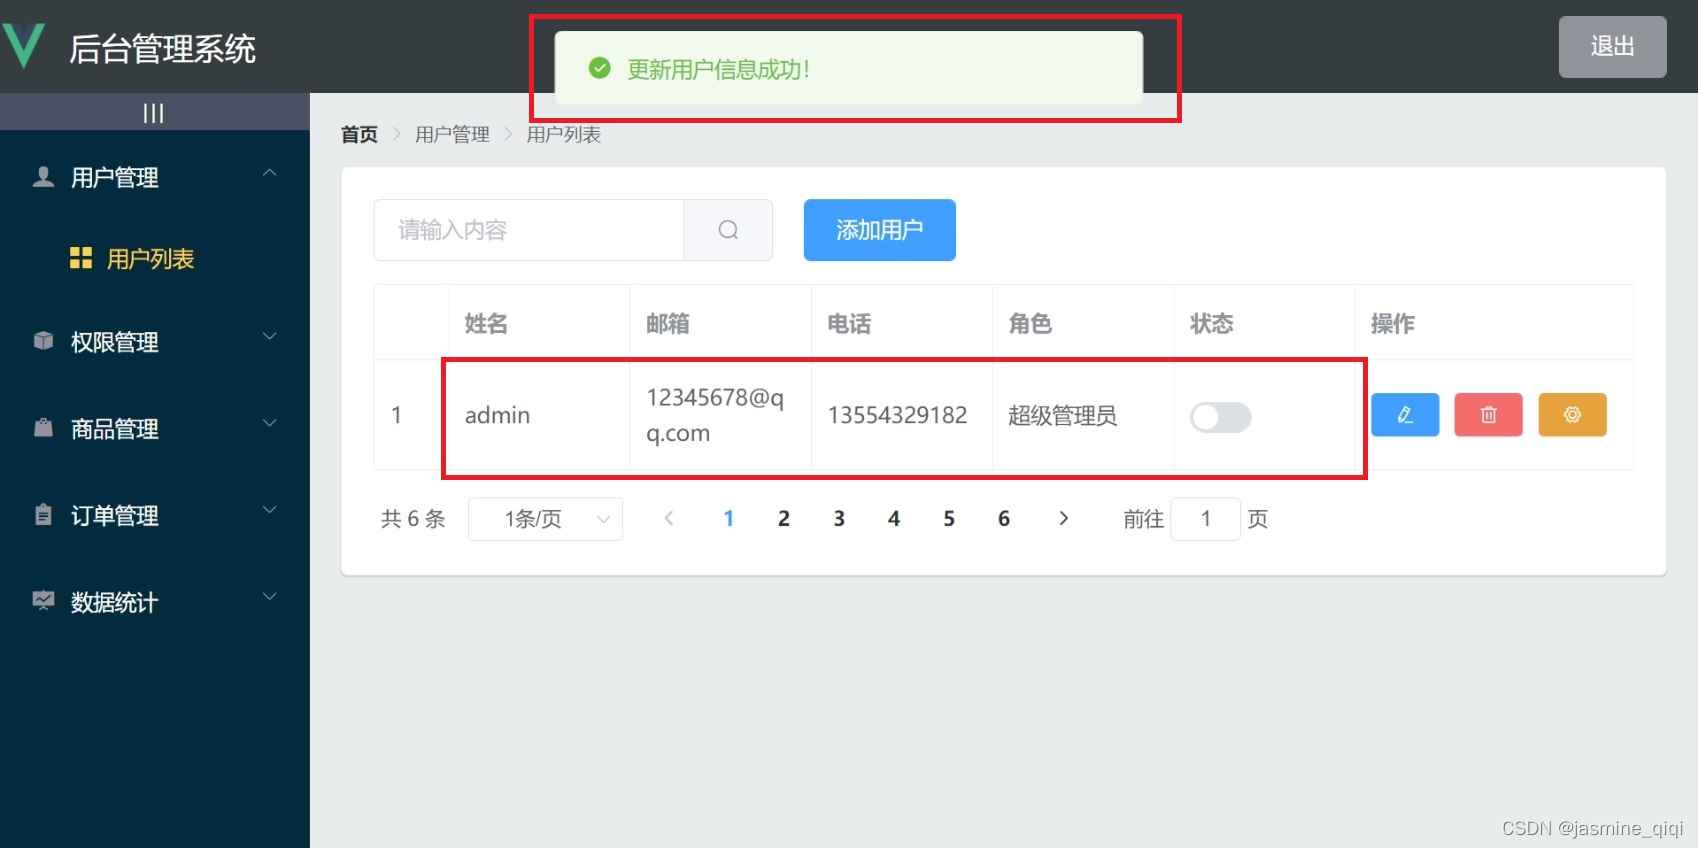The image size is (1698, 848).
Task: Edit admin user with the blue pencil button
Action: pos(1405,414)
